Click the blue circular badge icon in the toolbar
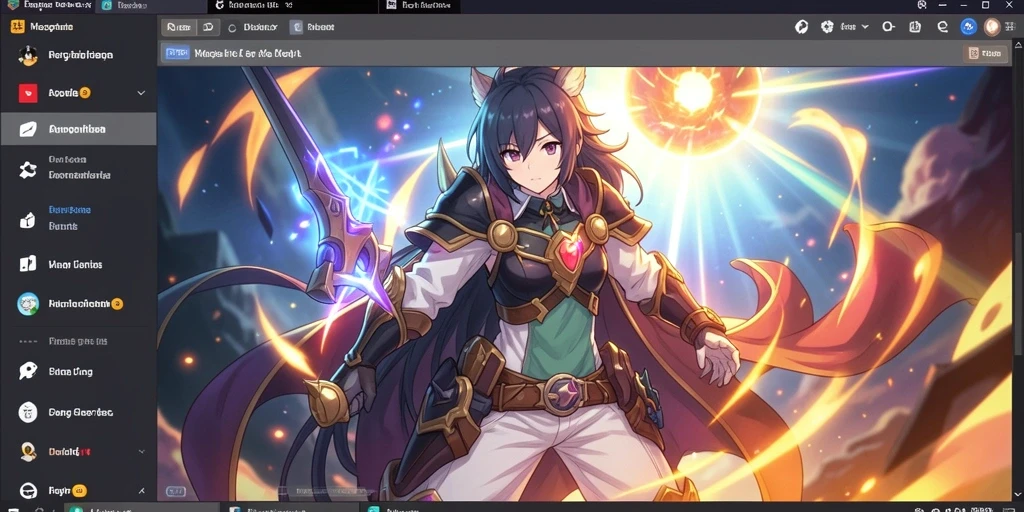This screenshot has height=512, width=1024. tap(968, 27)
